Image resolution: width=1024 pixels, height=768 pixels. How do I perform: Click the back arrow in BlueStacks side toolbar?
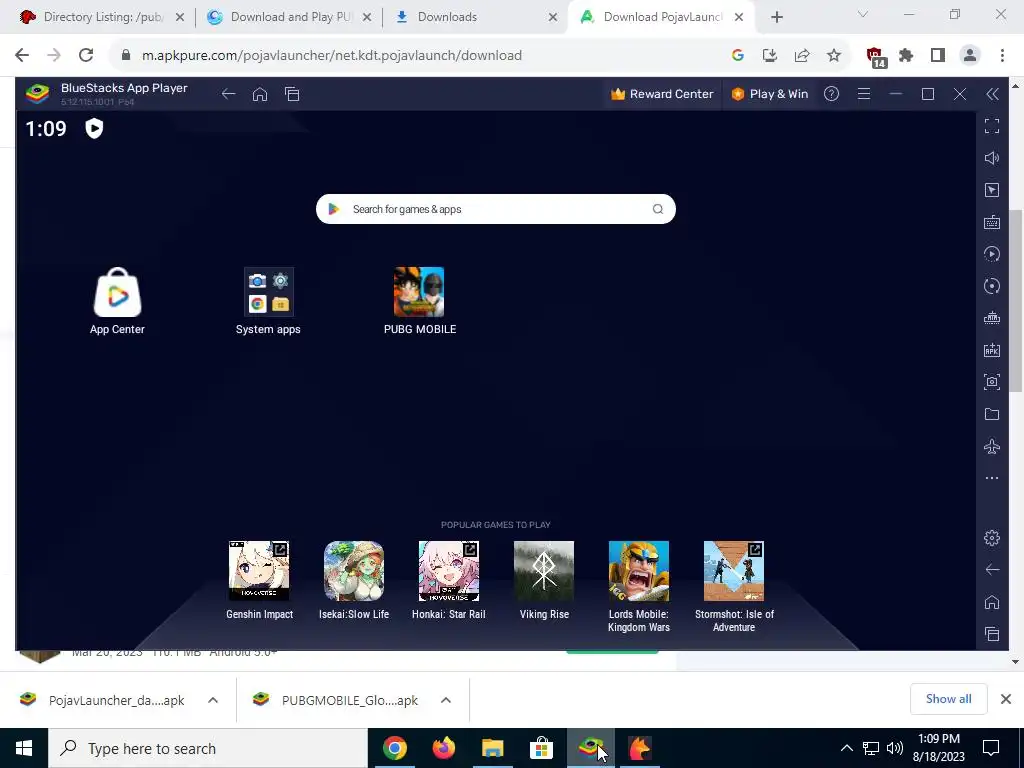[992, 569]
